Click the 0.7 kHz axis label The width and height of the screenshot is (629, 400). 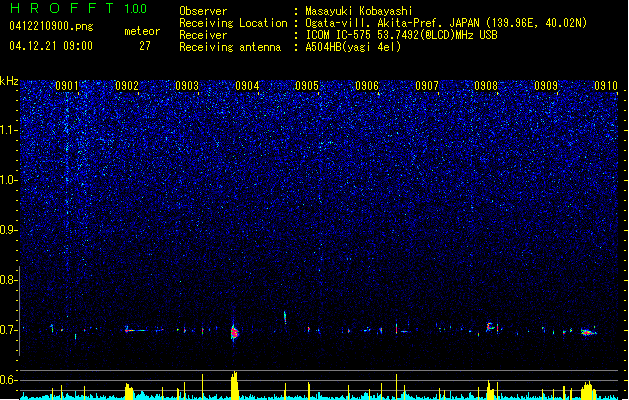coord(9,330)
